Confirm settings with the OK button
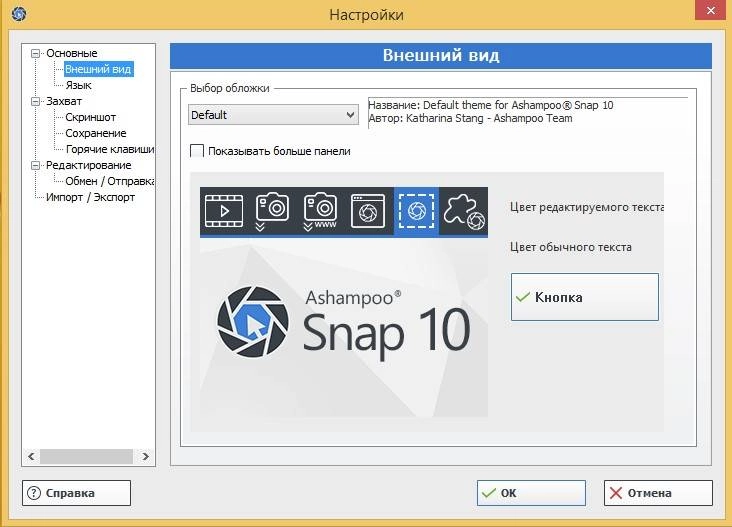This screenshot has height=527, width=732. [x=531, y=493]
